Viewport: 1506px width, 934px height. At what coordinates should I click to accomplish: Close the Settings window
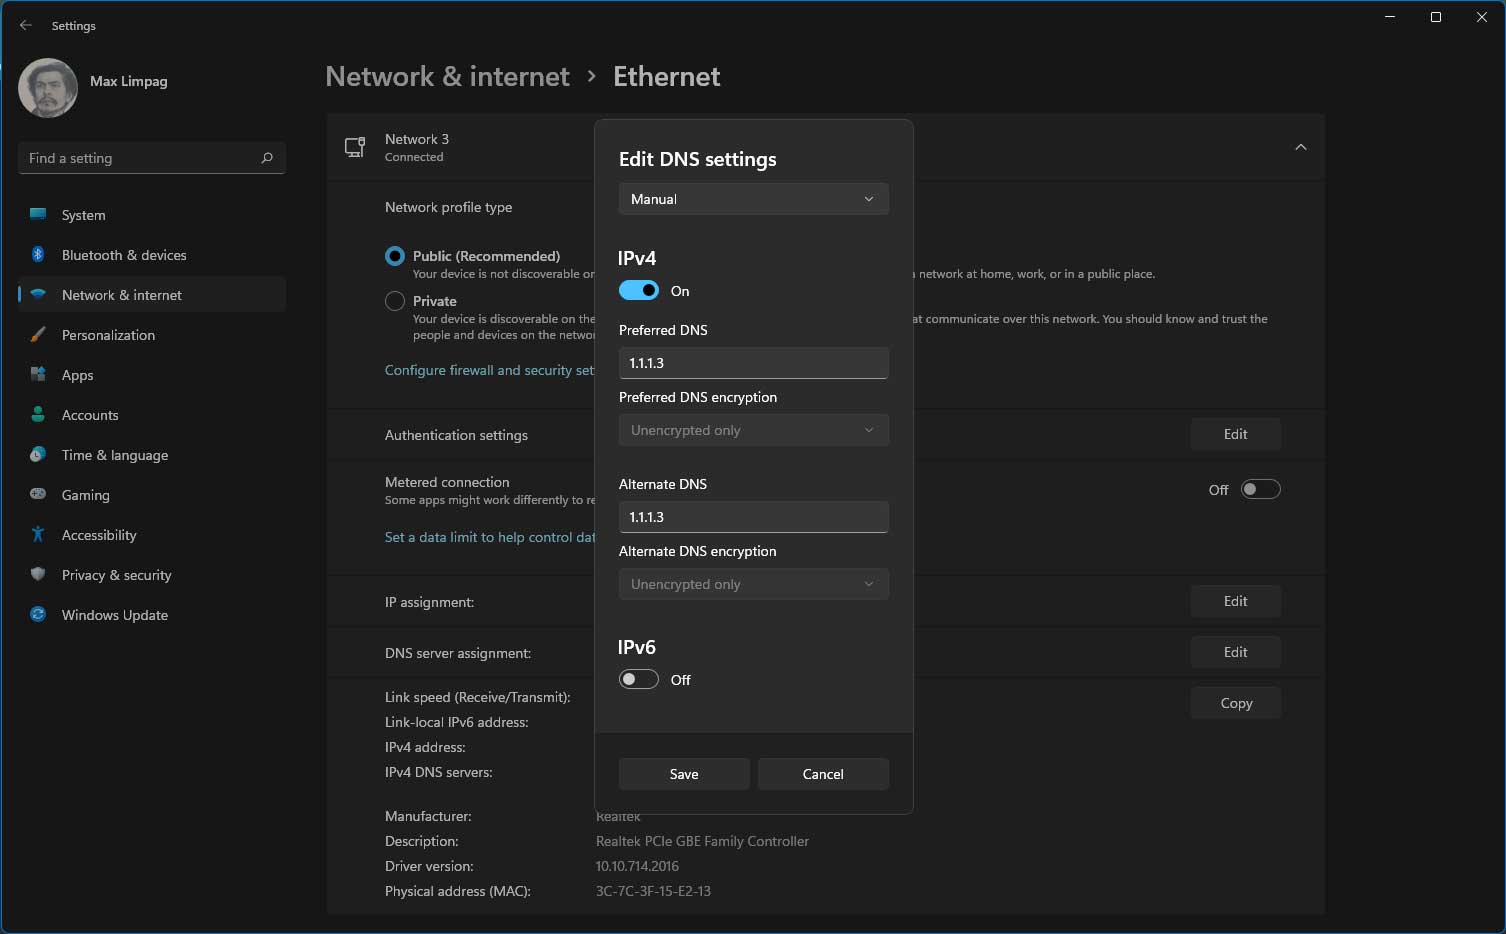pos(1482,17)
